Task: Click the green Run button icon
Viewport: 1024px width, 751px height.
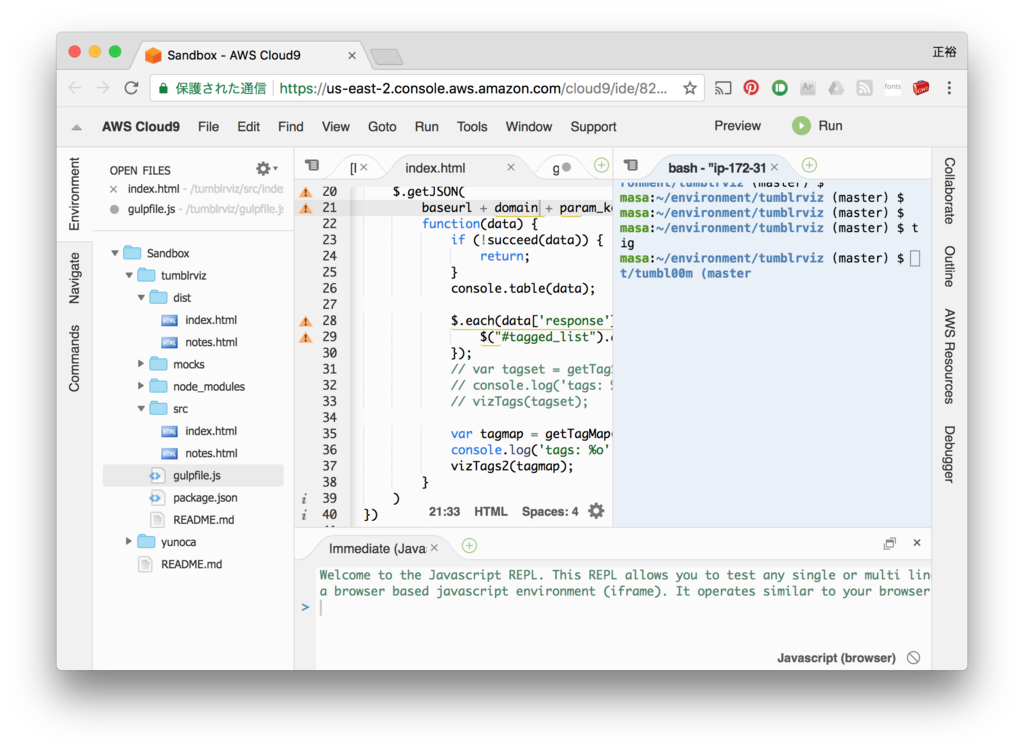Action: click(801, 126)
